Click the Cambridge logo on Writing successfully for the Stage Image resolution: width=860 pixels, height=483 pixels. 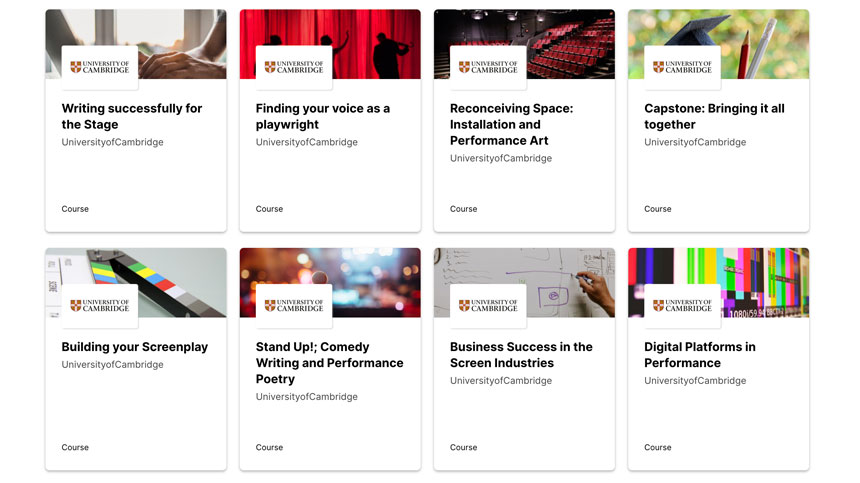[99, 67]
